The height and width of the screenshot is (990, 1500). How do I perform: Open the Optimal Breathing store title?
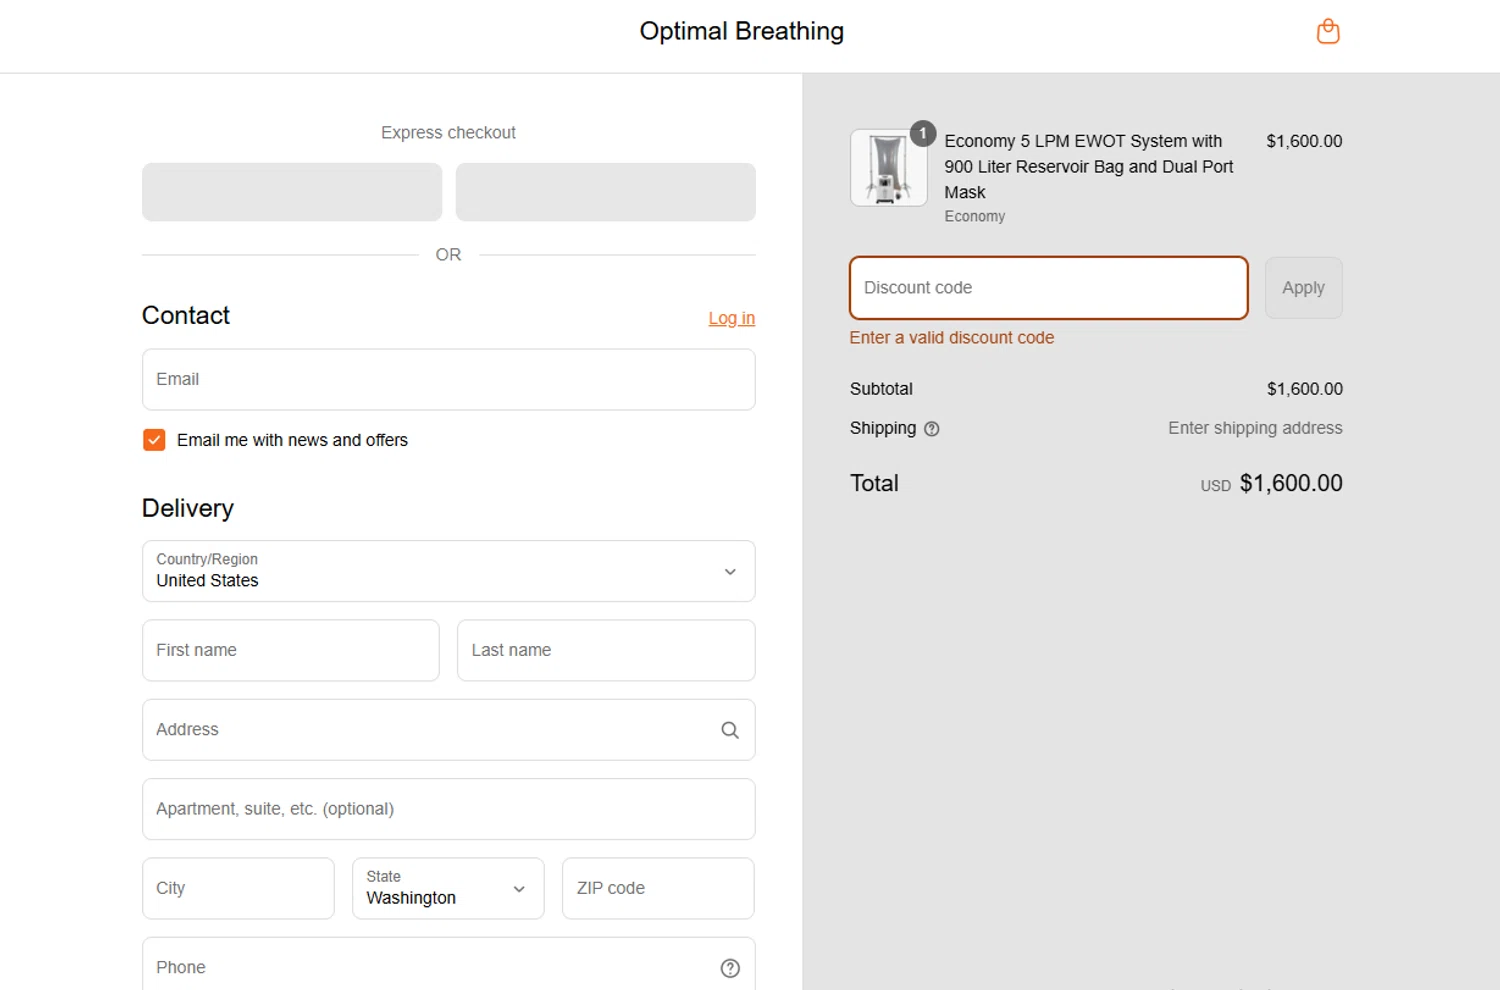coord(742,31)
